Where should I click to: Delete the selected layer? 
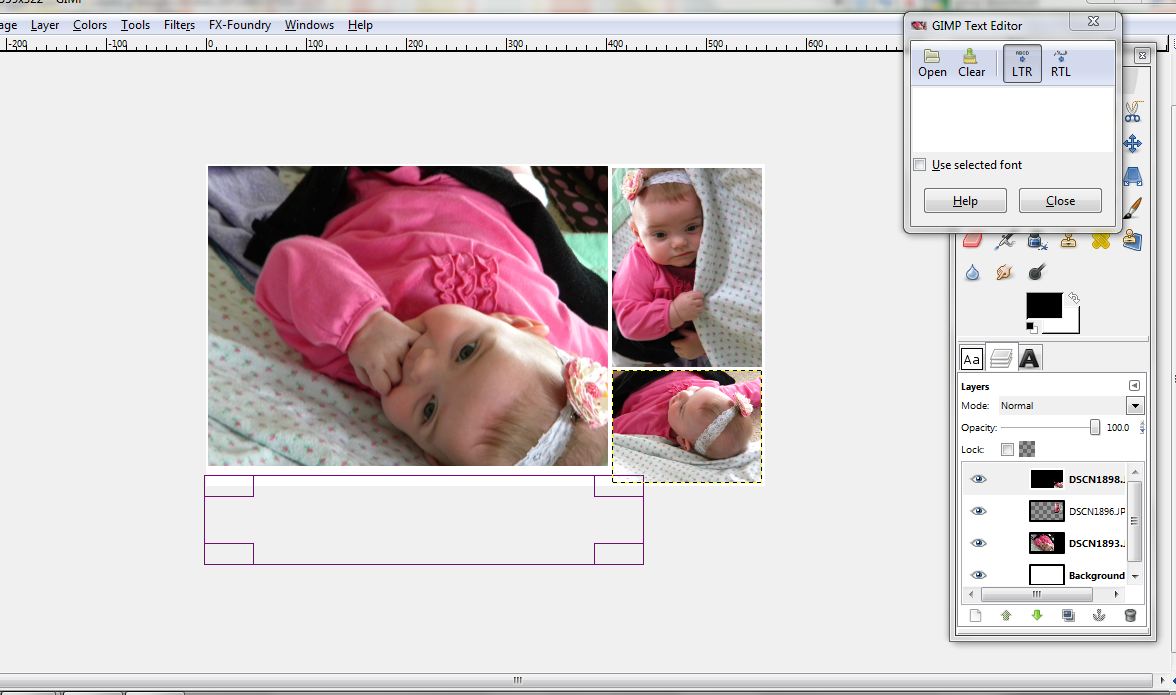1130,616
